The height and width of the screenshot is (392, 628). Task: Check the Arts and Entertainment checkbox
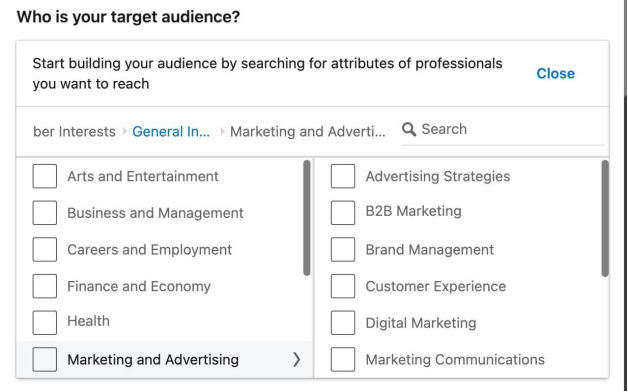[x=44, y=176]
